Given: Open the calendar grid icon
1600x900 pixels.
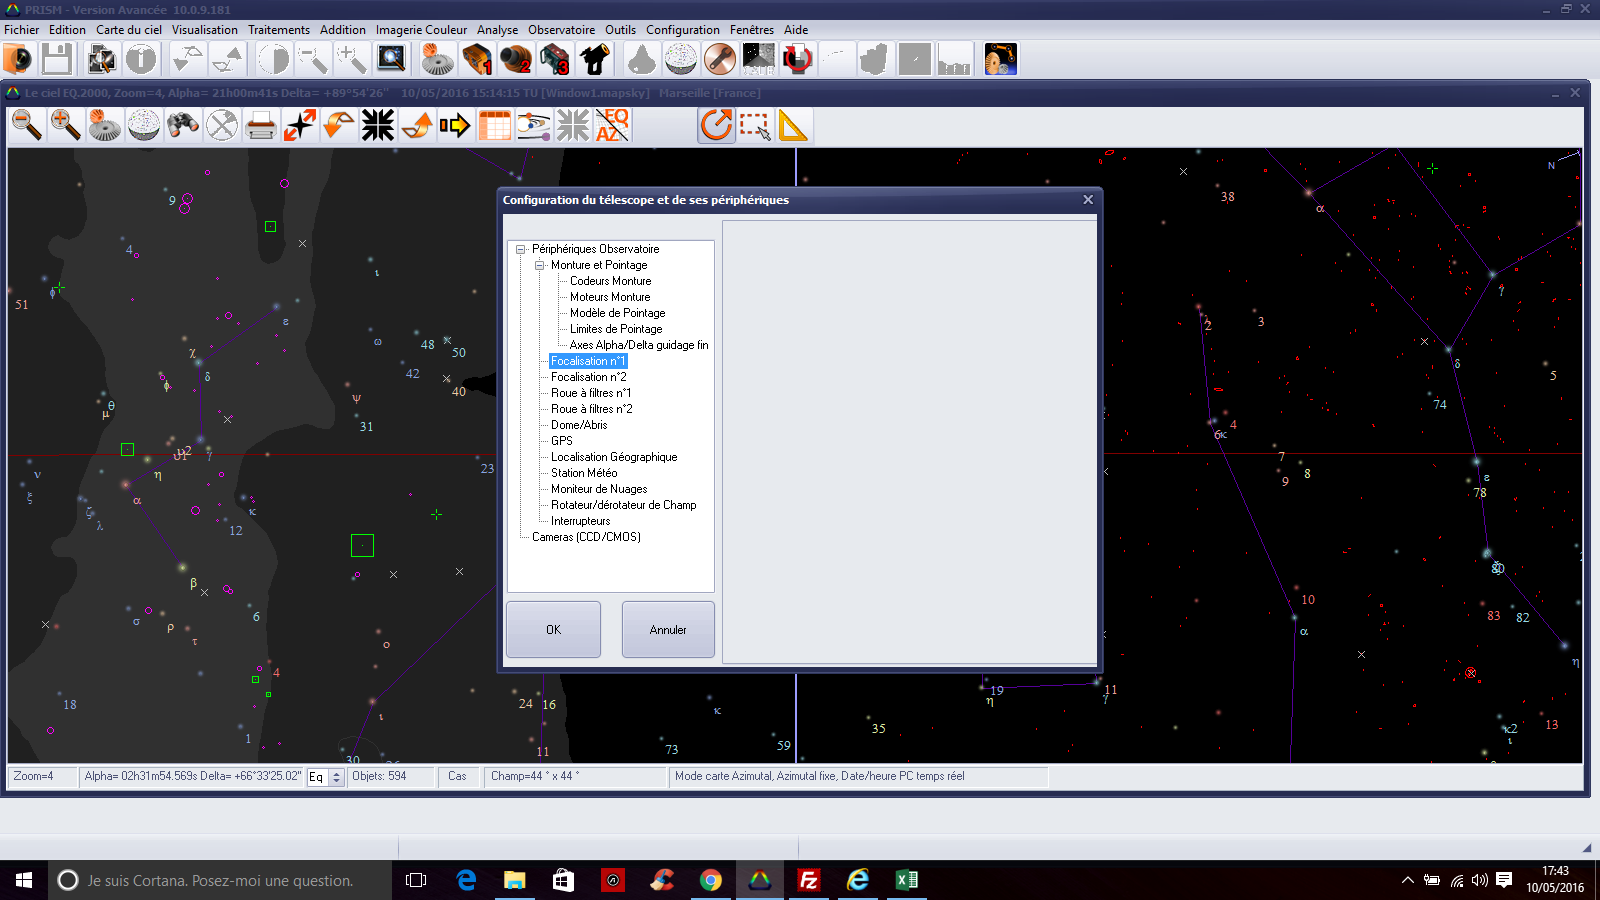Looking at the screenshot, I should point(495,126).
